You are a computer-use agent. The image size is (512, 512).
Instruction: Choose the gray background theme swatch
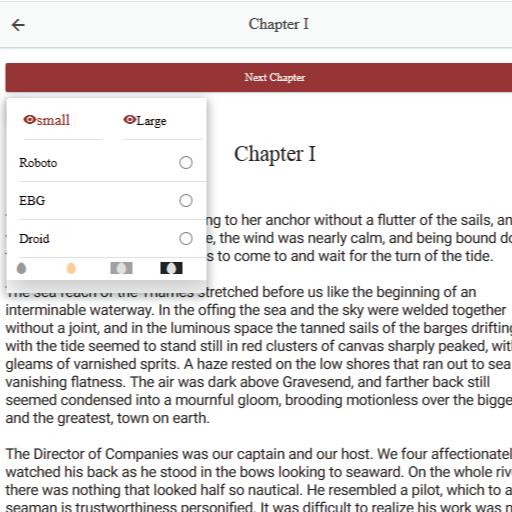(x=121, y=268)
